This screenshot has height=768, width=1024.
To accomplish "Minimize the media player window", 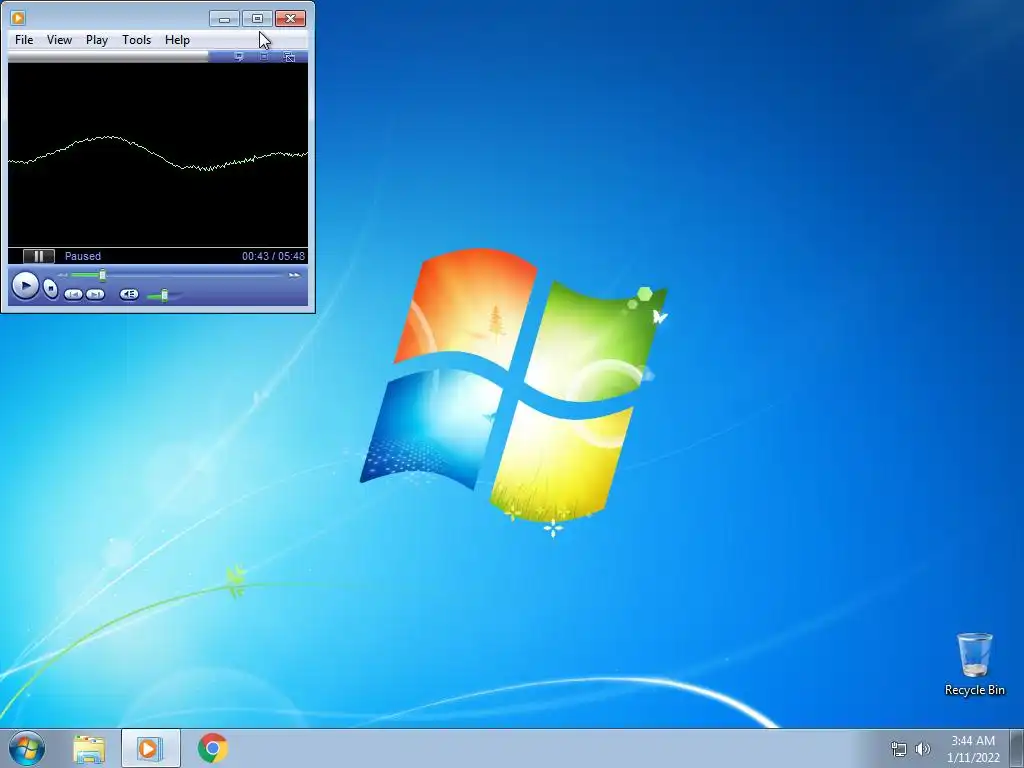I will [x=225, y=19].
